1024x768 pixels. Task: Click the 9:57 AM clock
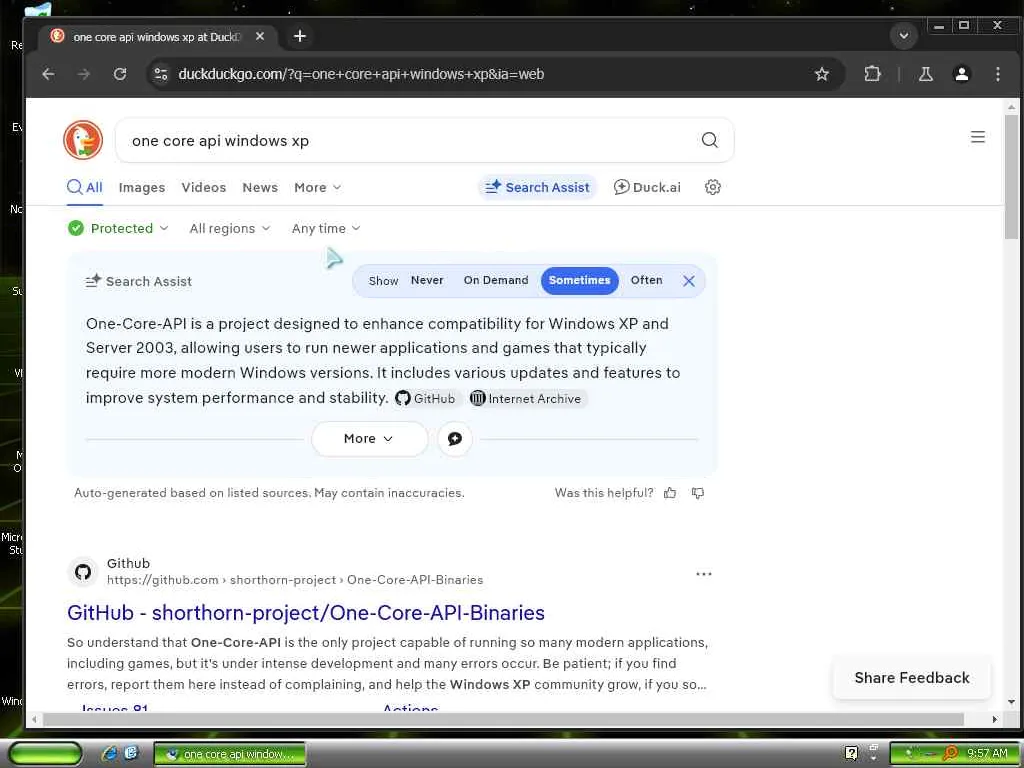pos(987,754)
